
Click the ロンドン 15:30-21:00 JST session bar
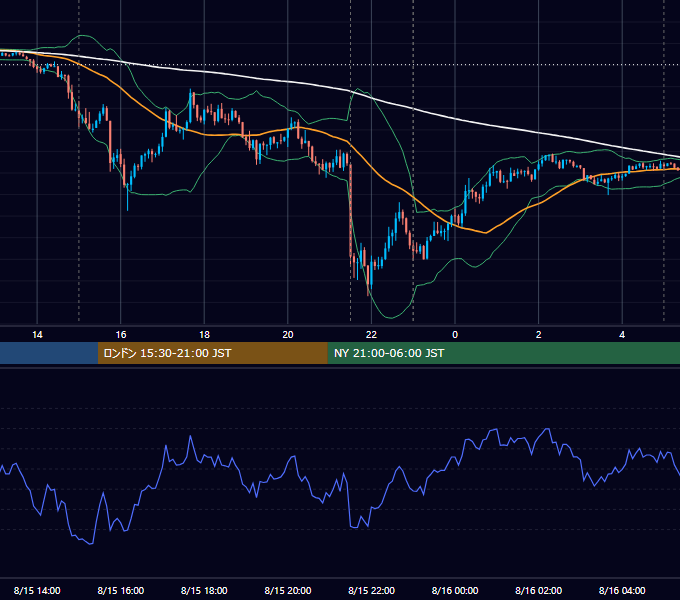(x=212, y=353)
